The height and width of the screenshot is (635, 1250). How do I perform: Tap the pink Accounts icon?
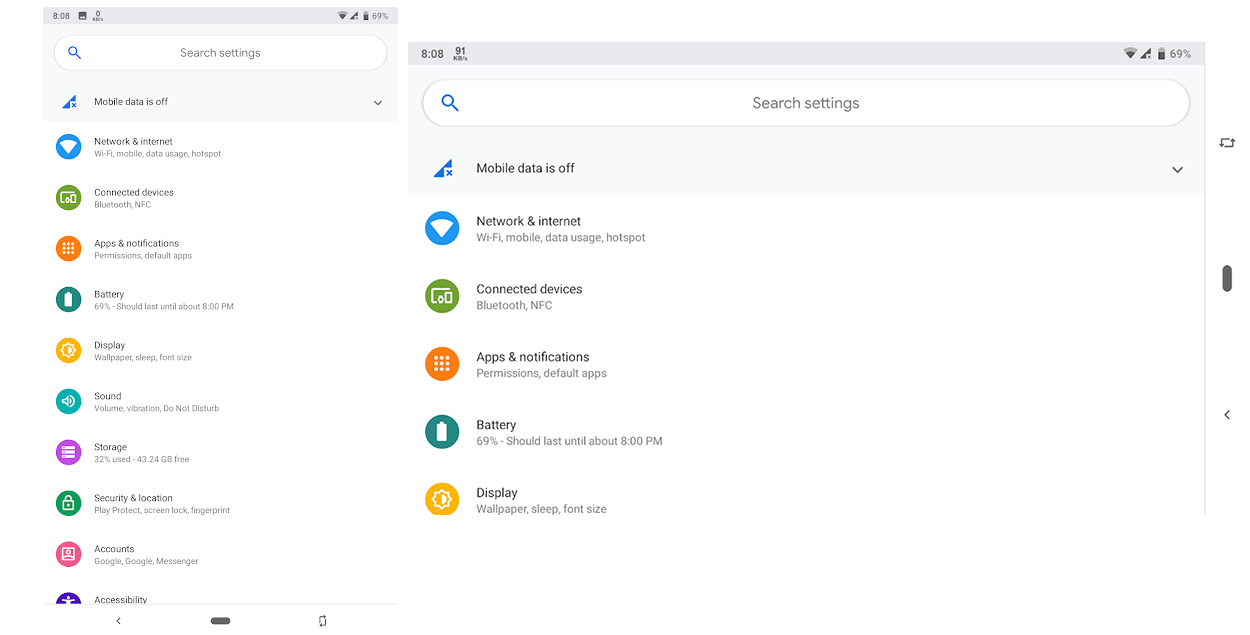pos(68,554)
